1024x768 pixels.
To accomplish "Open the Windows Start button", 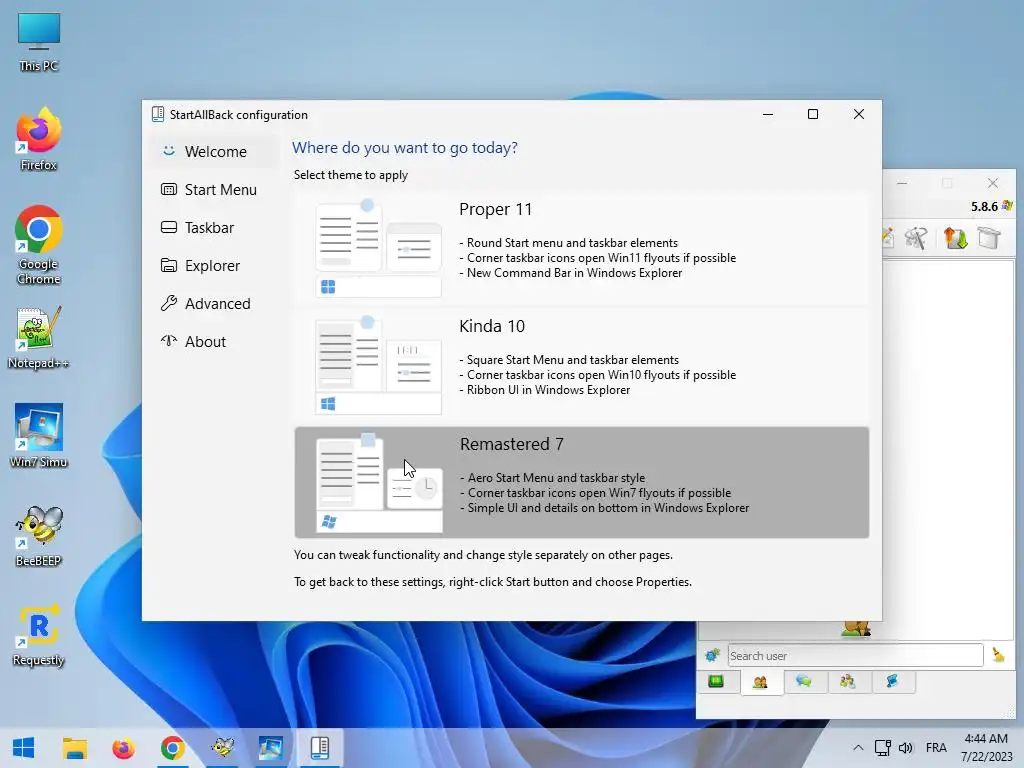I will click(x=24, y=748).
